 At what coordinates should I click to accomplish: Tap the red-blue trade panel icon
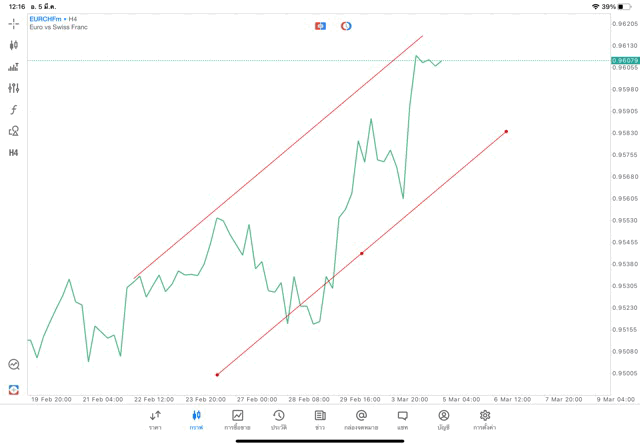pos(320,25)
